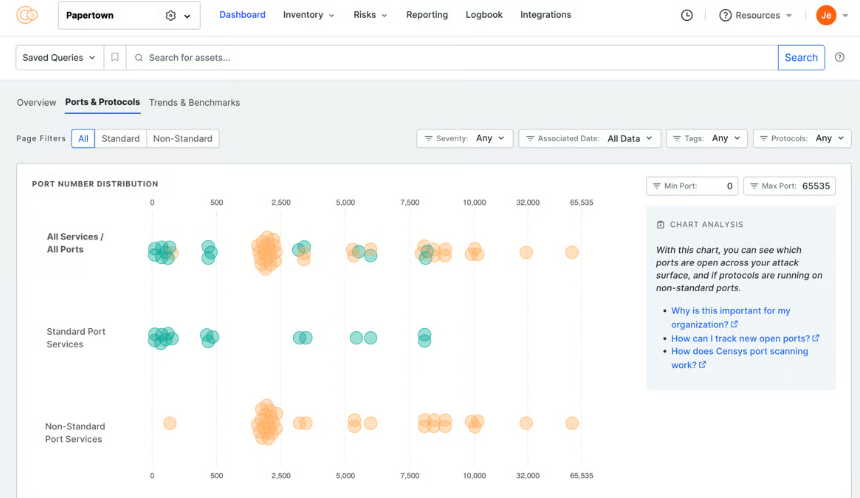Click the rightmost orange dot in All Services row
The image size is (860, 498).
point(572,253)
